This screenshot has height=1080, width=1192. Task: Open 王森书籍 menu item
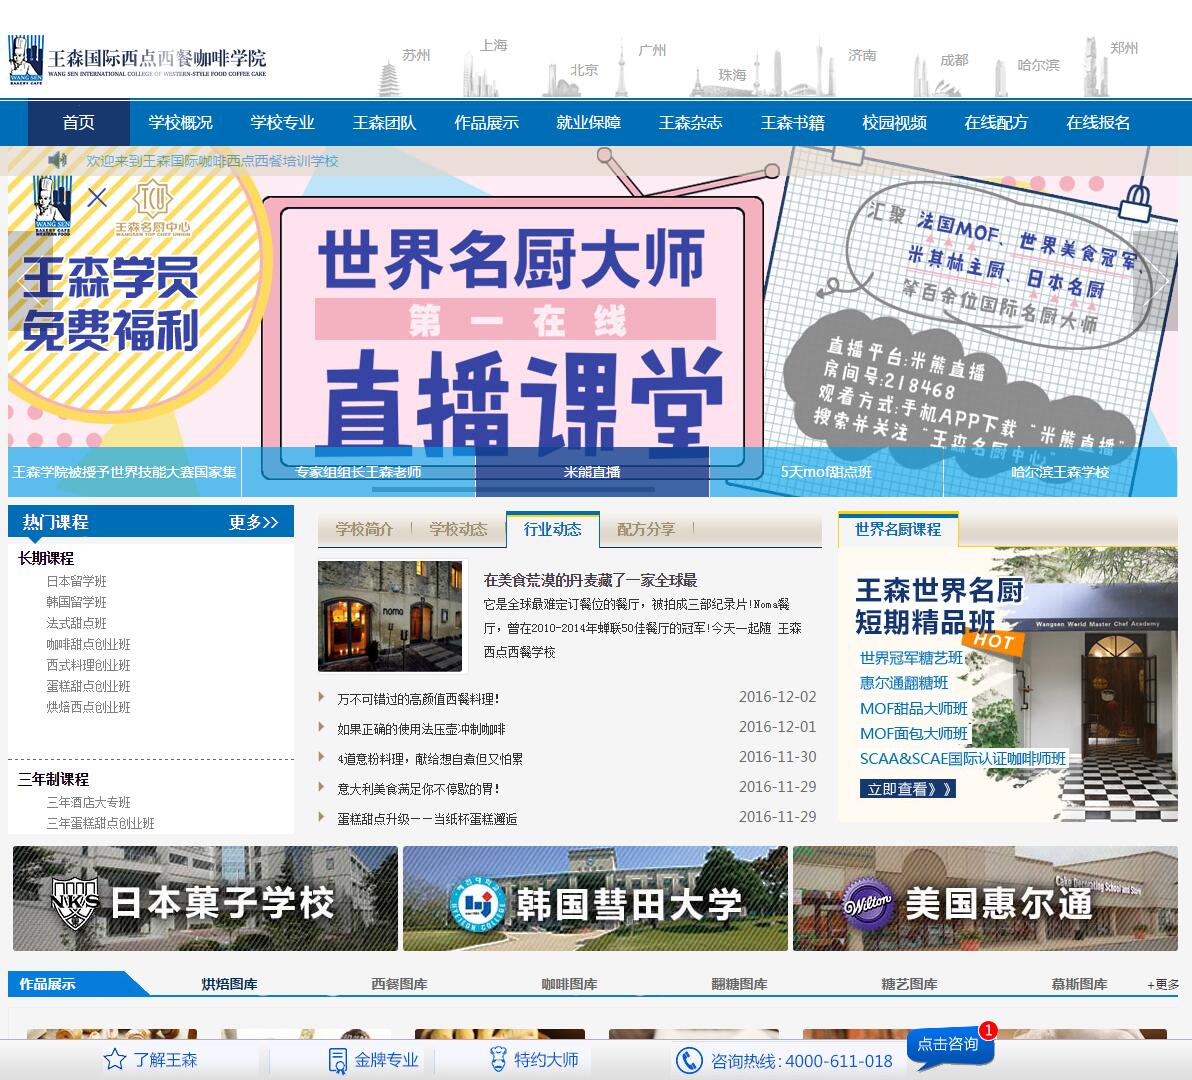pos(792,122)
